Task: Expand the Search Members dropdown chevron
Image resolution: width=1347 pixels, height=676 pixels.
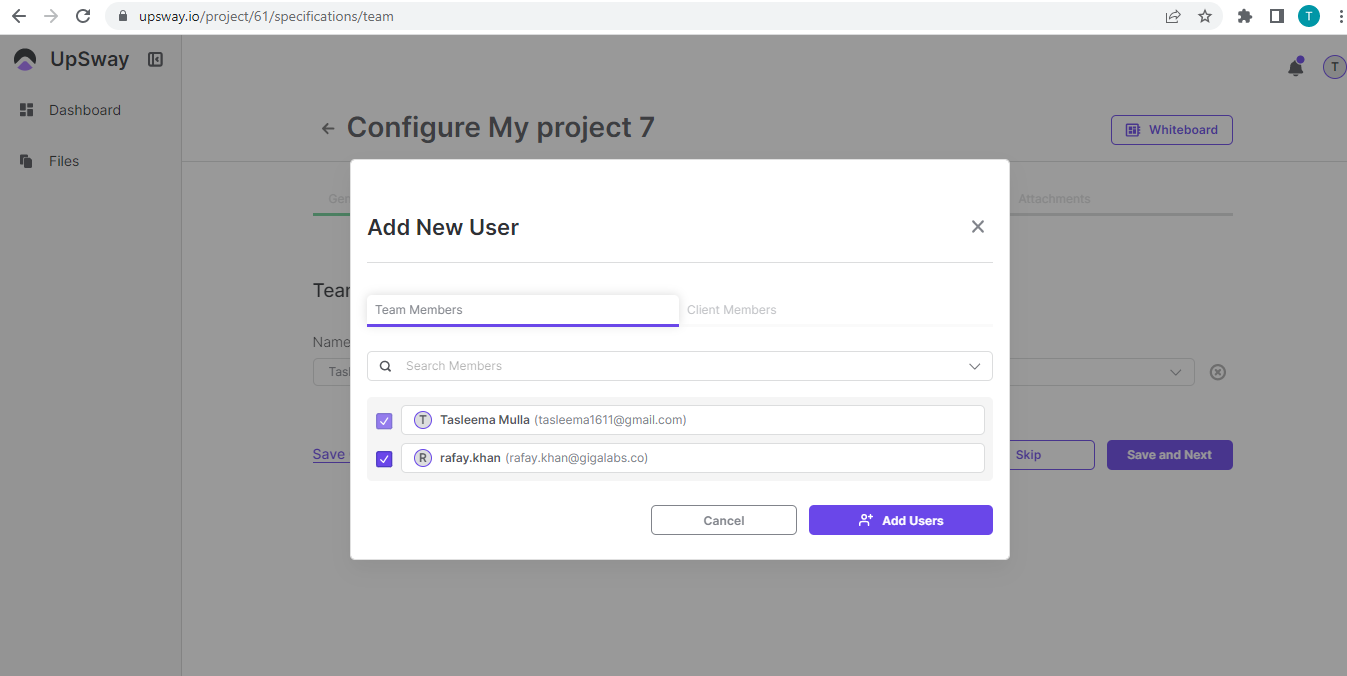Action: [x=974, y=366]
